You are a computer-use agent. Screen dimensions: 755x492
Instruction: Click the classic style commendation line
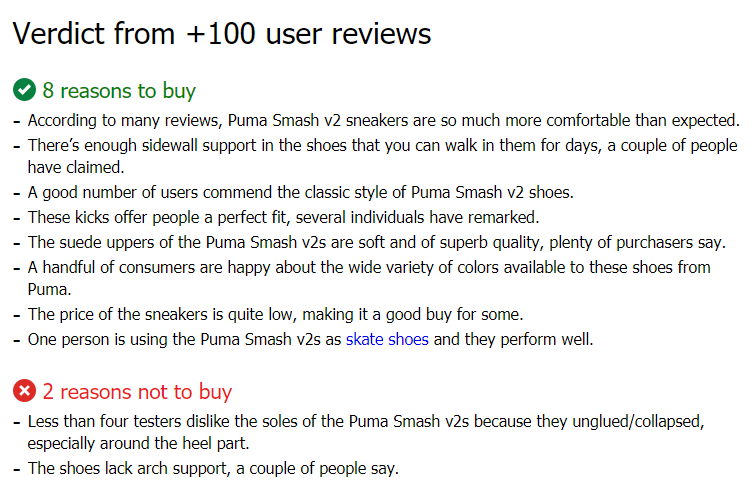tap(300, 193)
